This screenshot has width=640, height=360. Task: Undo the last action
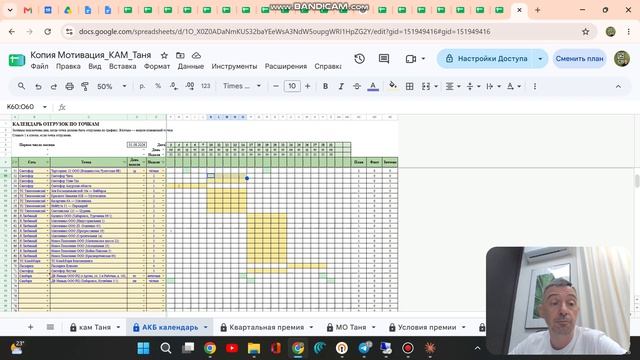pos(38,87)
